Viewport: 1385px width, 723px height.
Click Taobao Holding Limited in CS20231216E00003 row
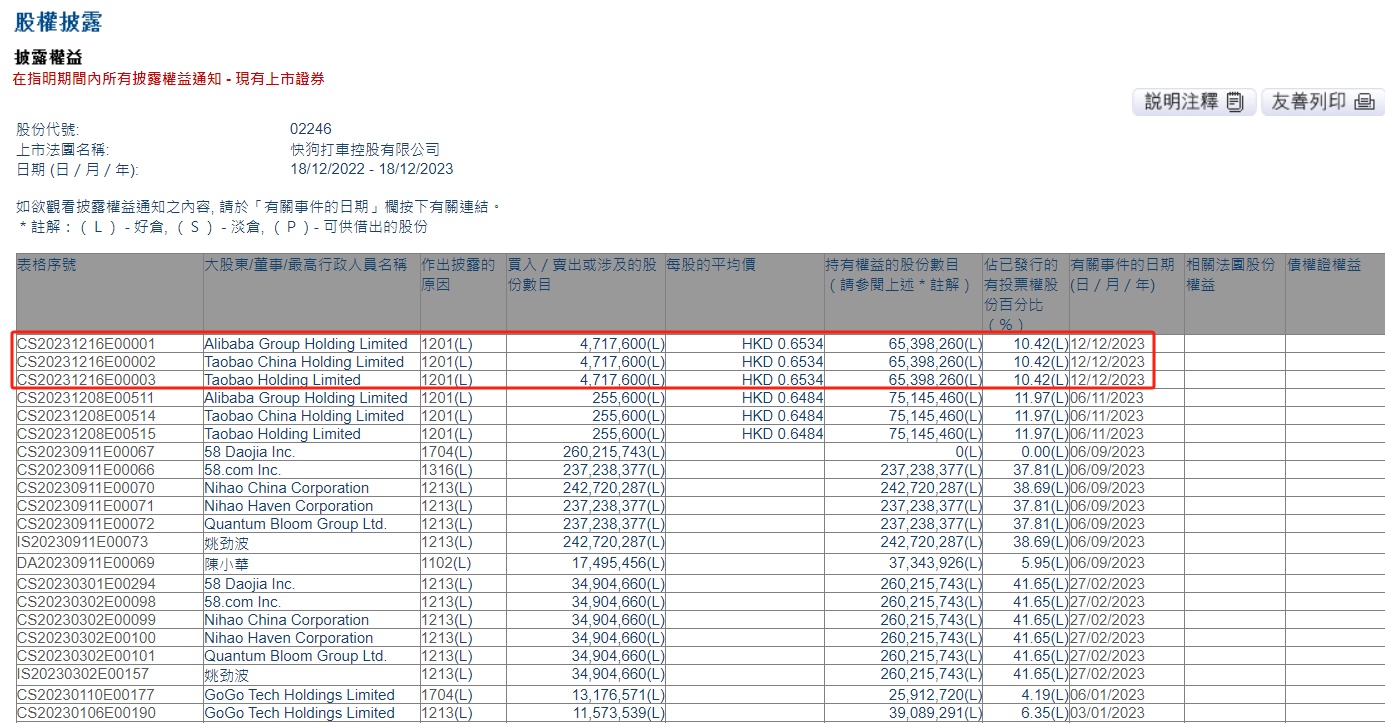pyautogui.click(x=282, y=380)
